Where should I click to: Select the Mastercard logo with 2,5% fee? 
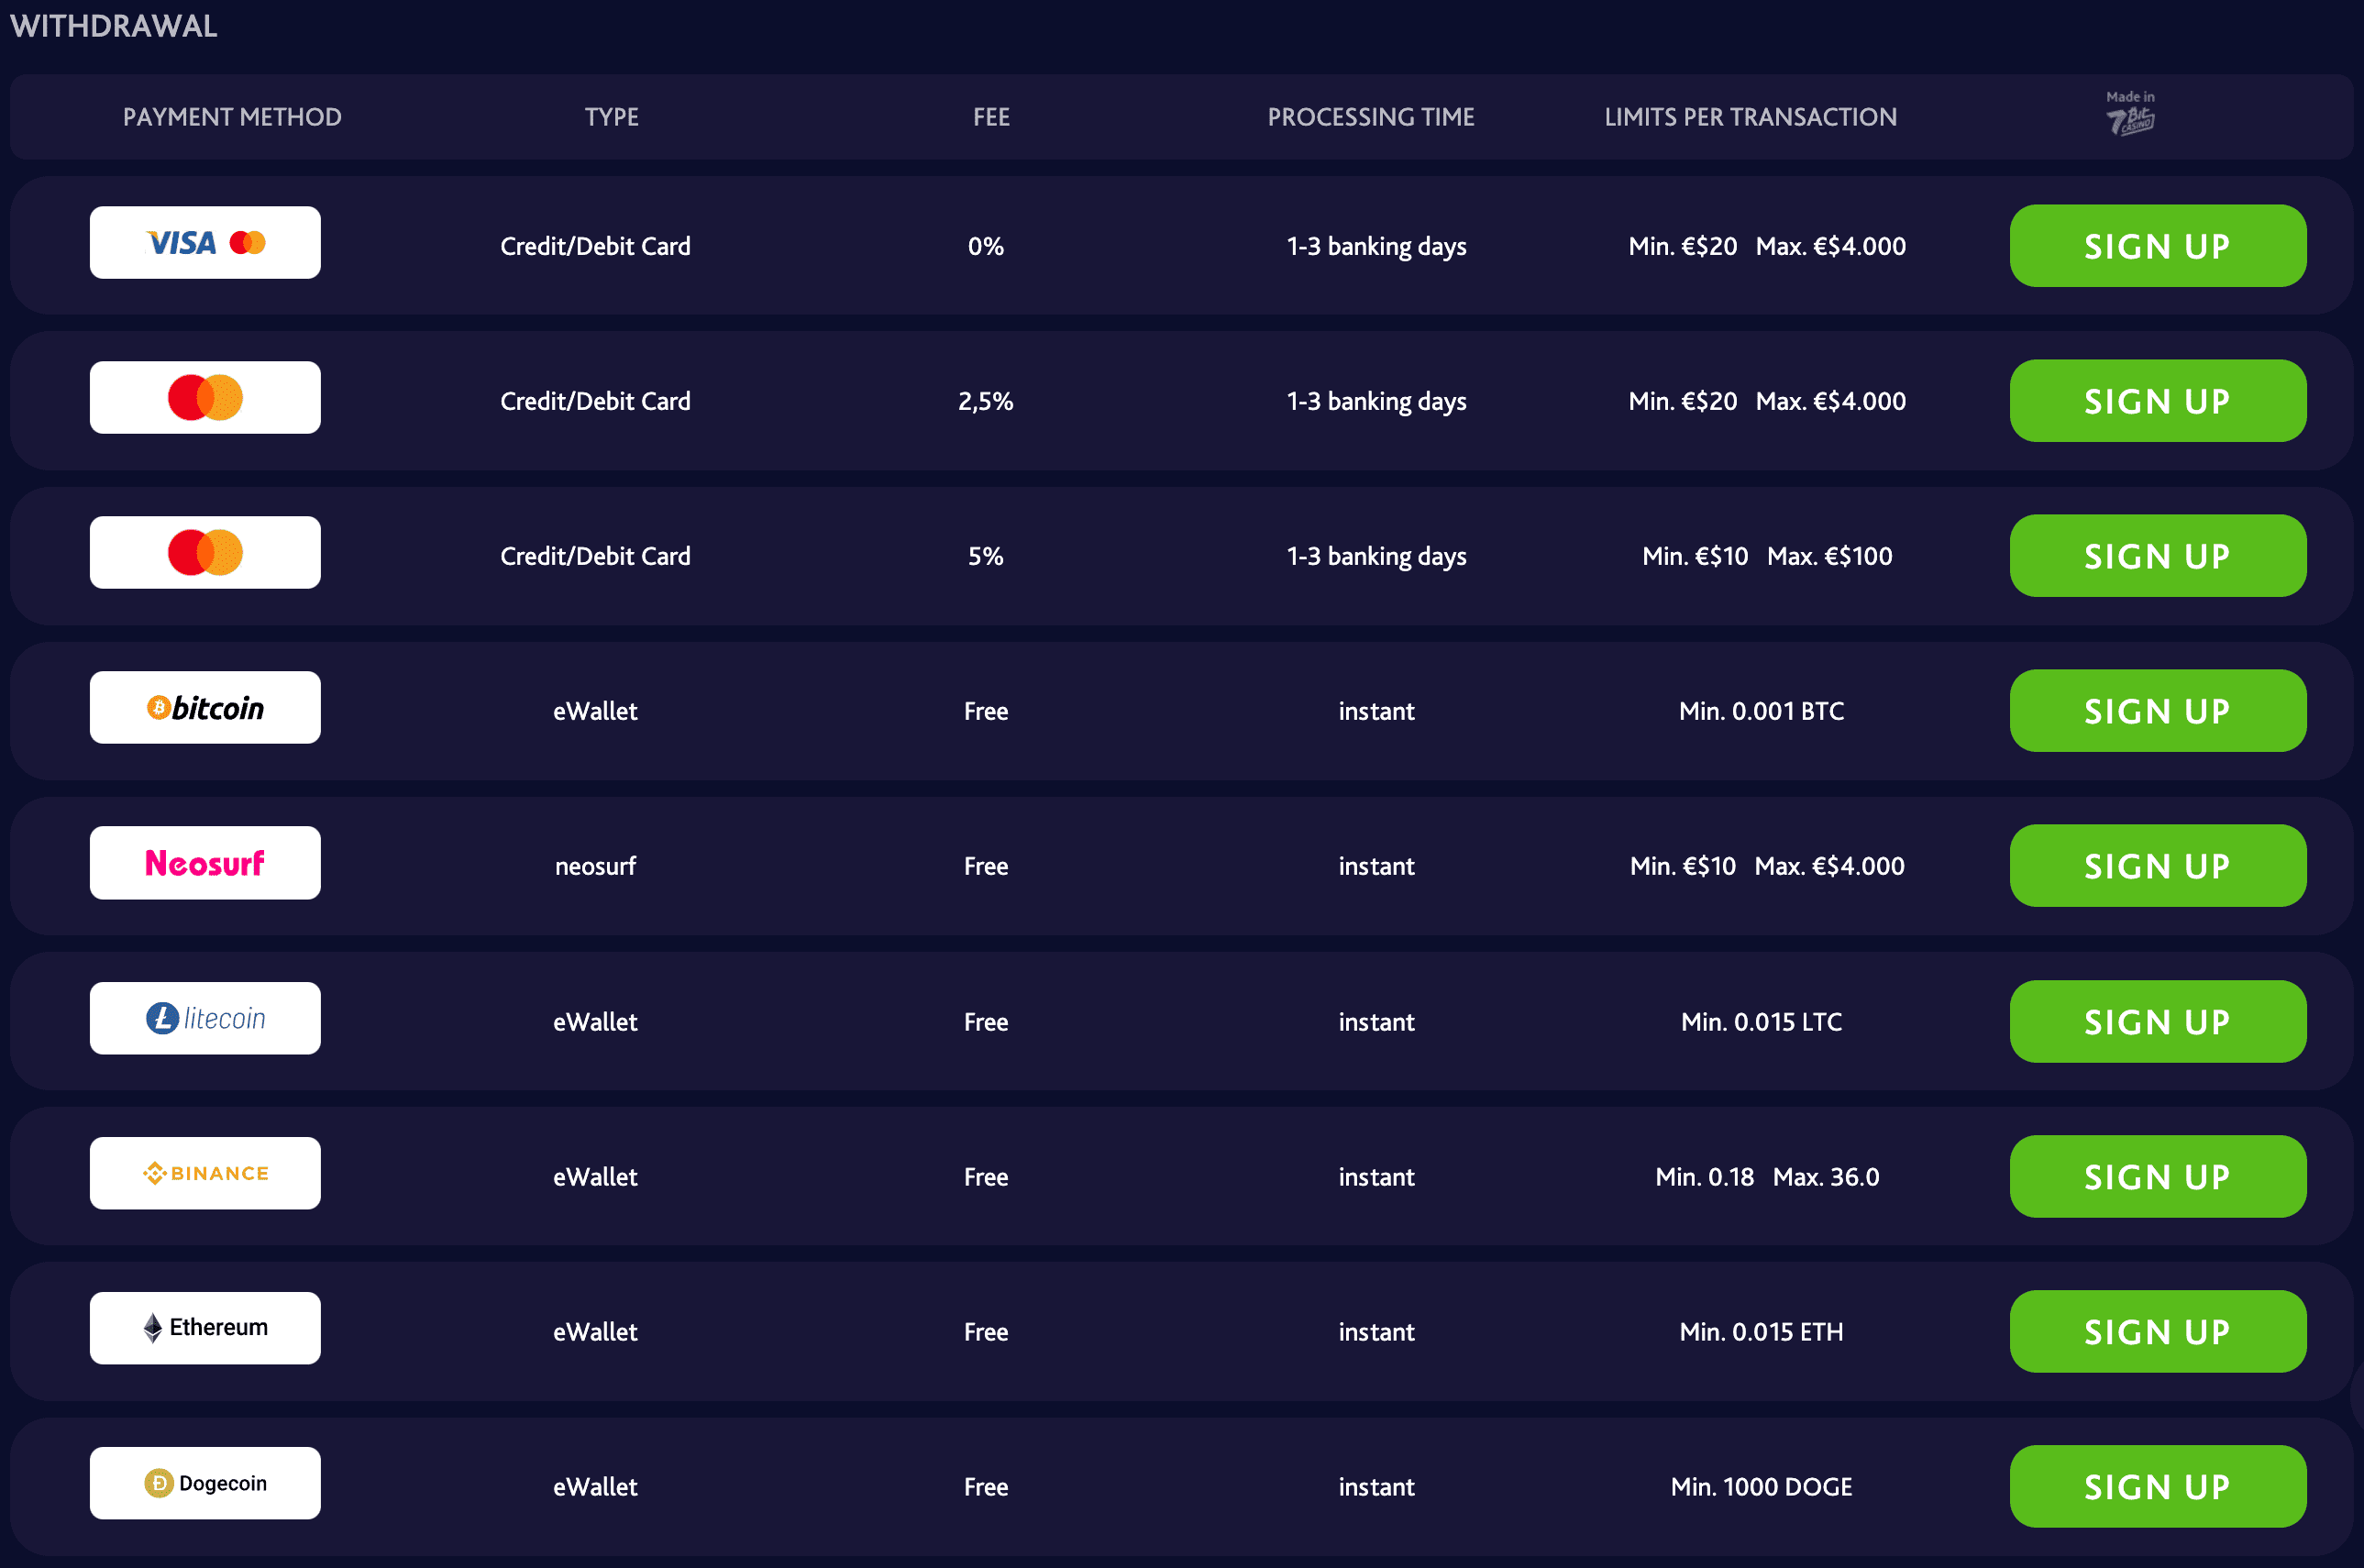tap(205, 398)
